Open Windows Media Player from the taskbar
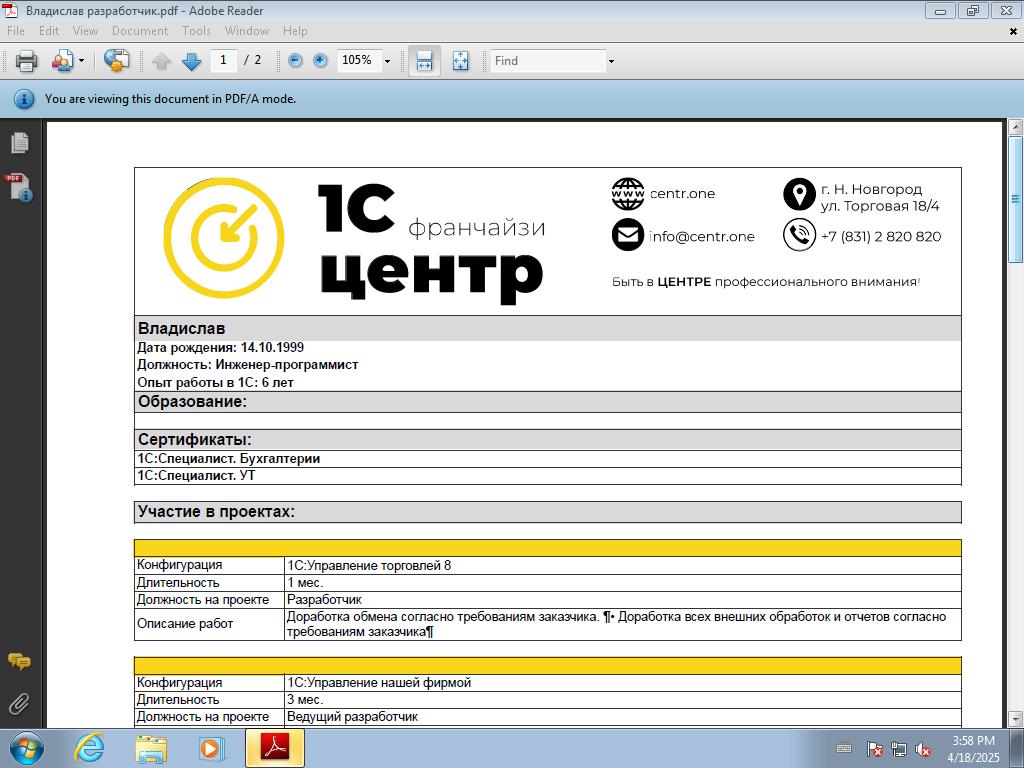Screen dimensions: 1024x768 [211, 748]
